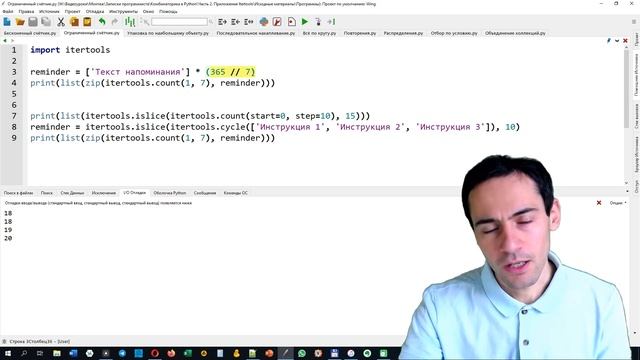The width and height of the screenshot is (640, 360).
Task: Open the Windows Start button
Action: pos(7,353)
